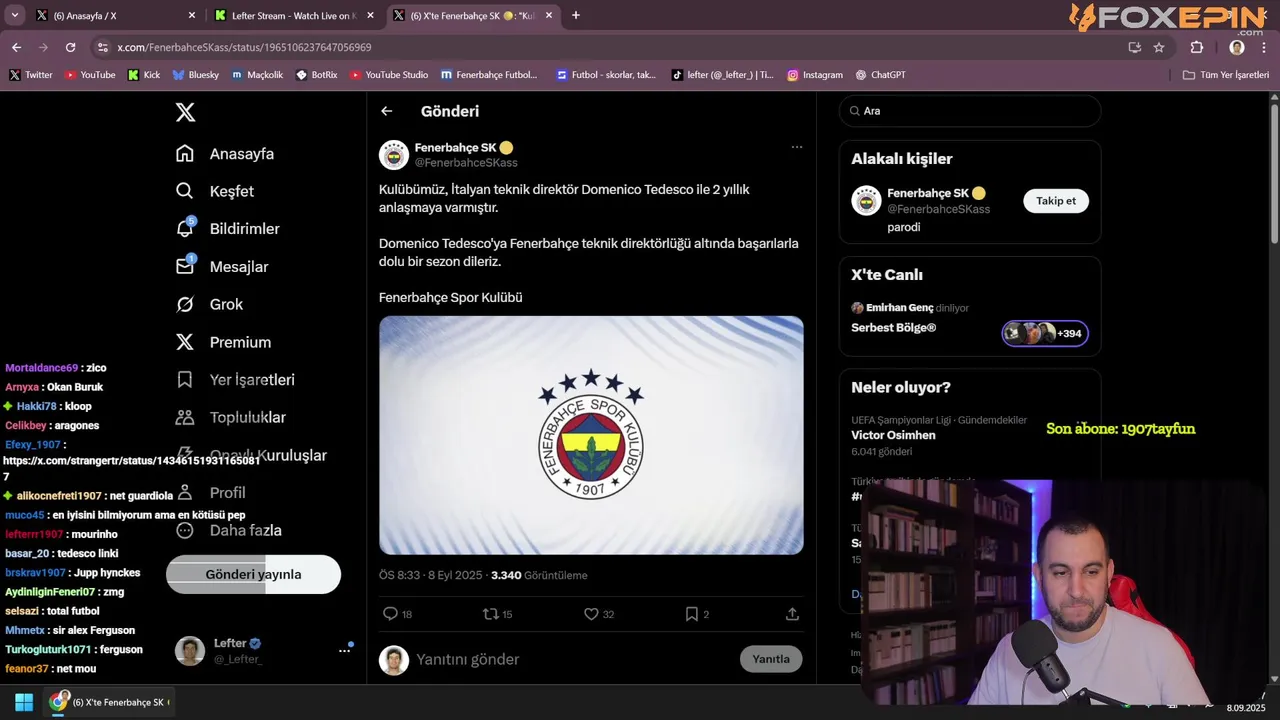
Task: Close the Anasayfa / X tab
Action: tap(192, 15)
